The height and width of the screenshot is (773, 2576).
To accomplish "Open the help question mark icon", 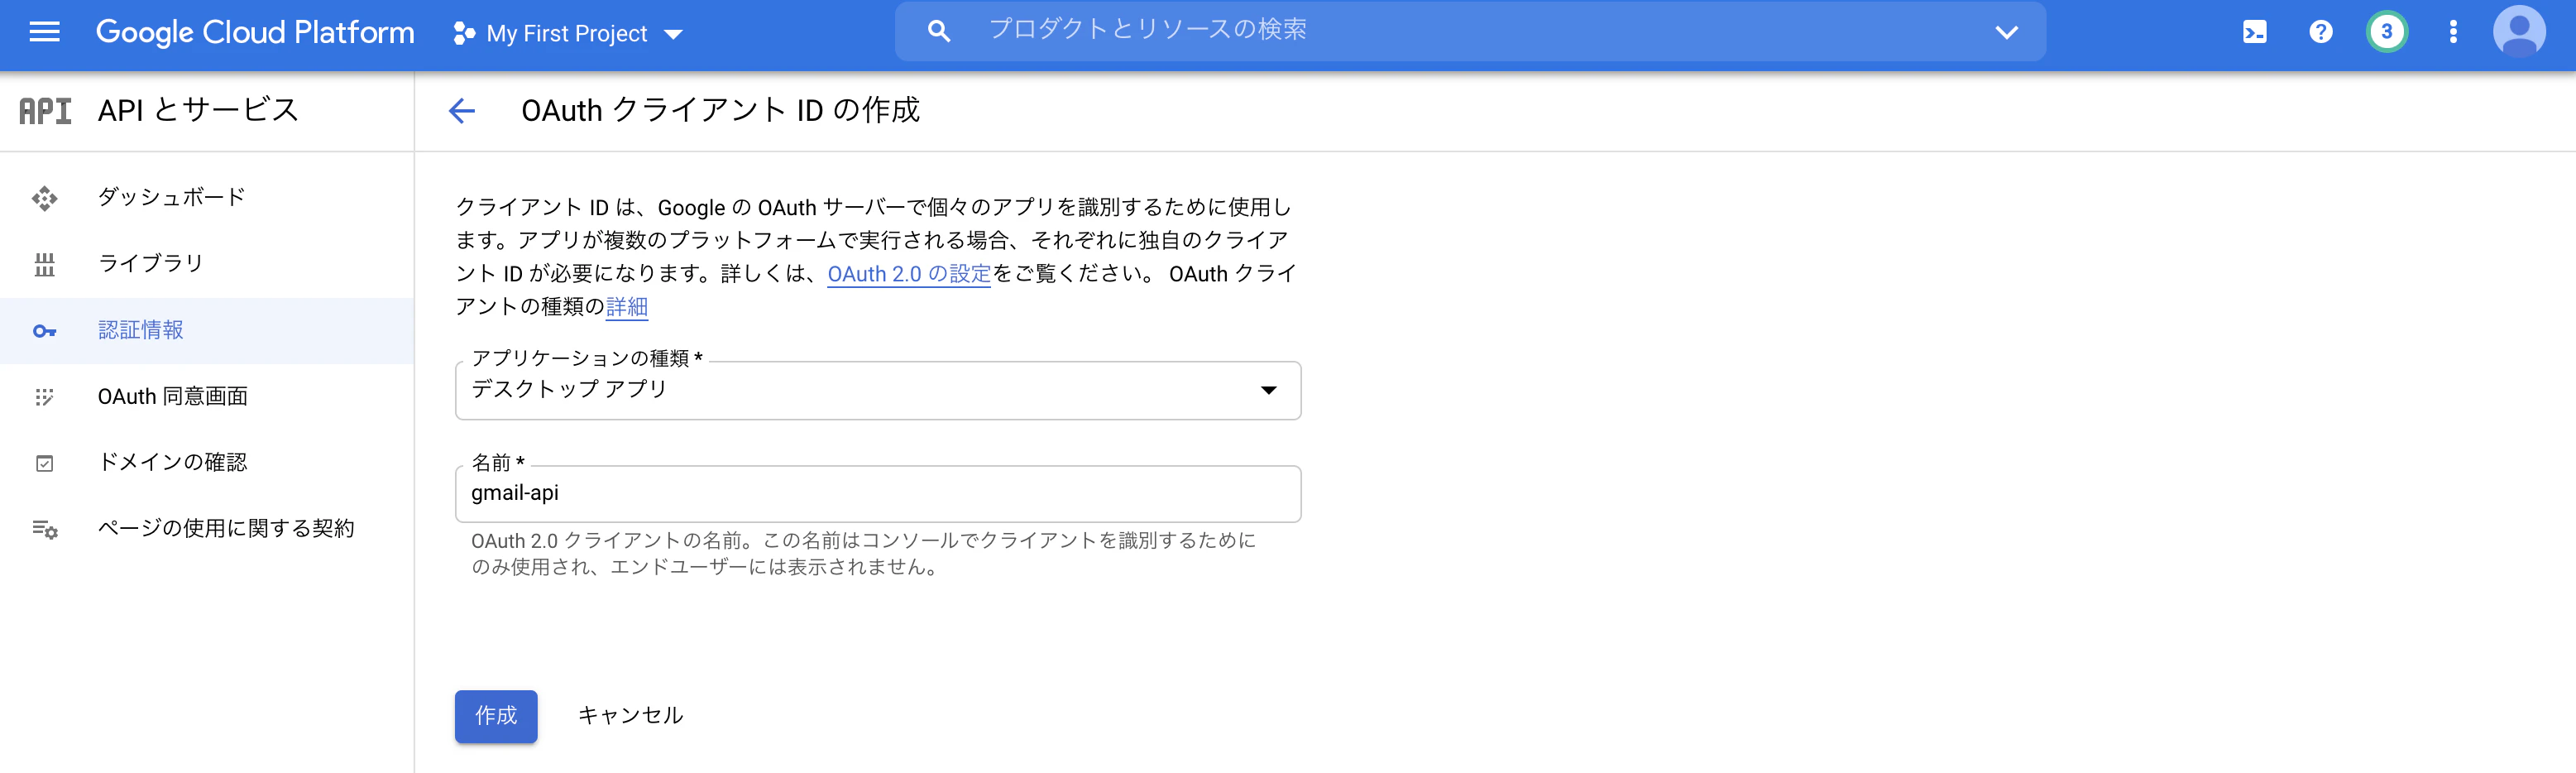I will tap(2320, 32).
